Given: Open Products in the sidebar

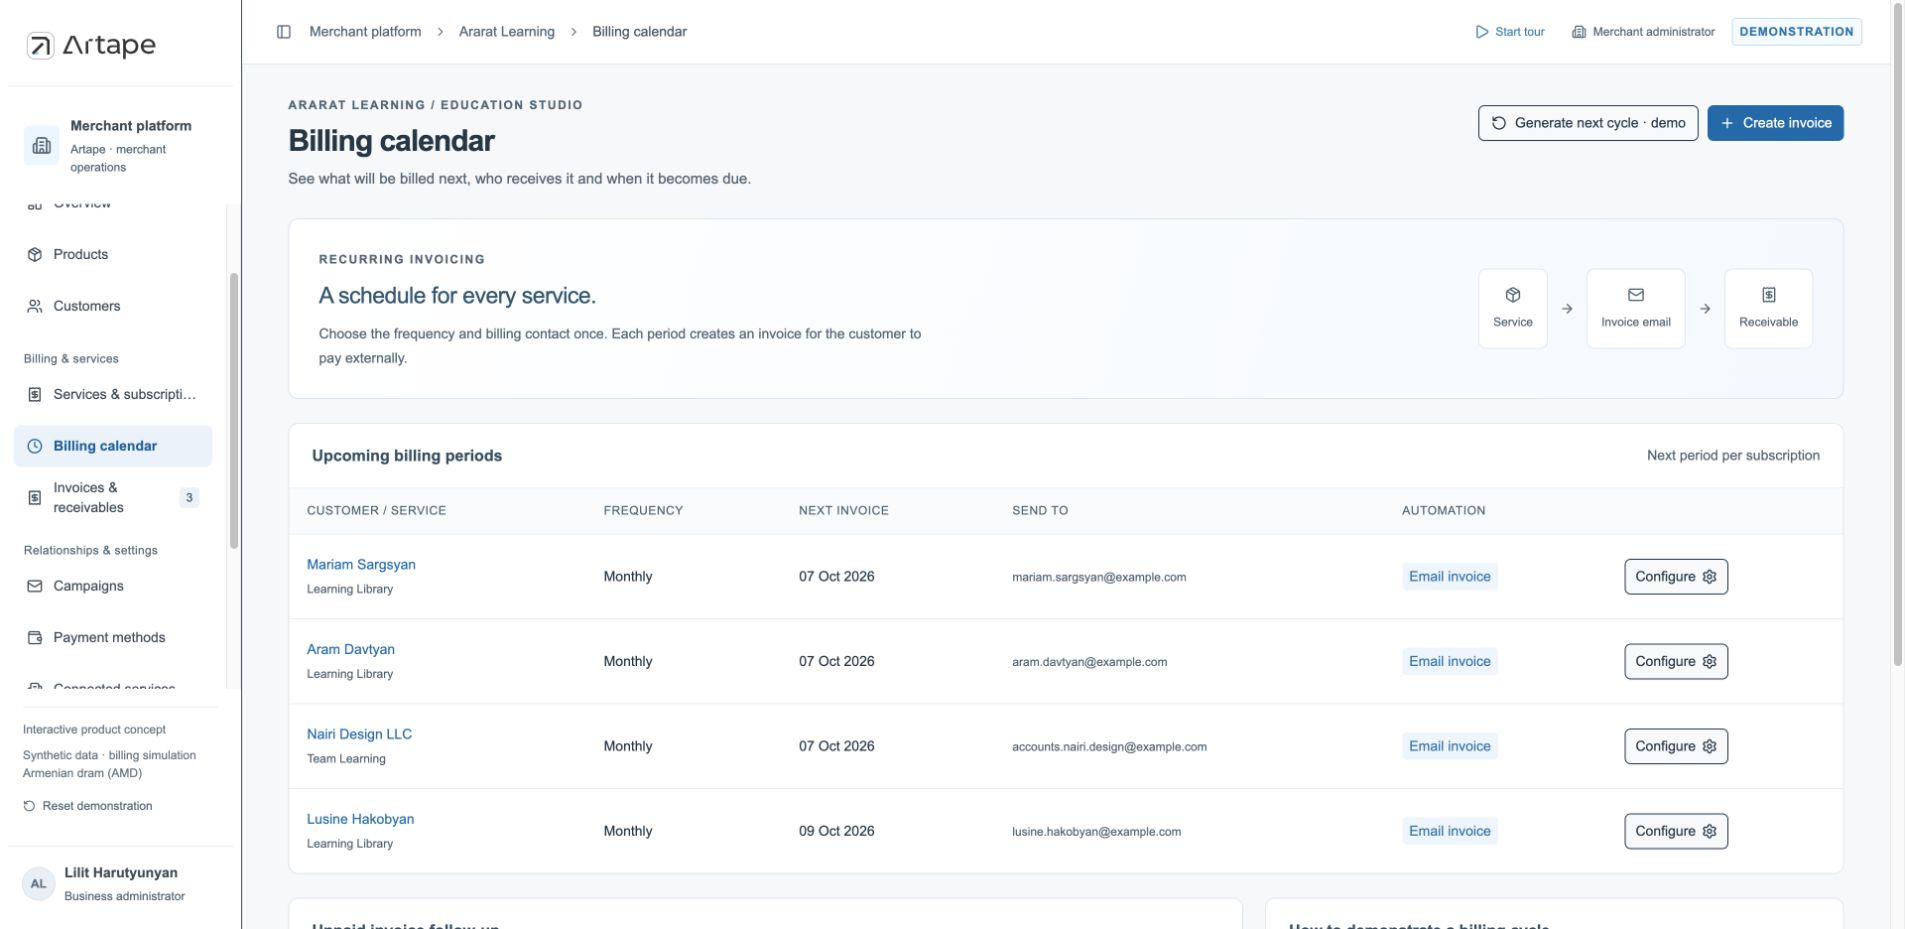Looking at the screenshot, I should click(113, 255).
